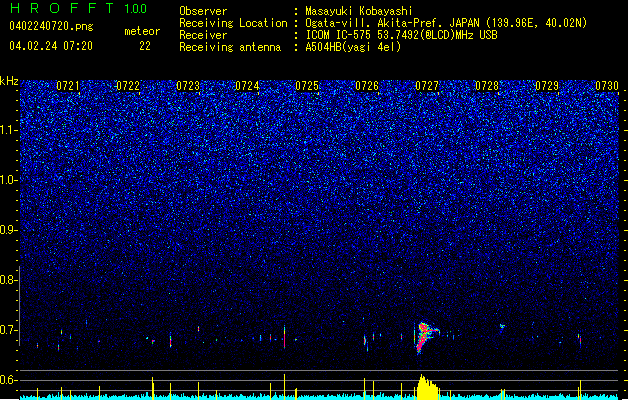Click the 1.0 kHz axis tick label
This screenshot has height=400, width=629.
tap(9, 180)
